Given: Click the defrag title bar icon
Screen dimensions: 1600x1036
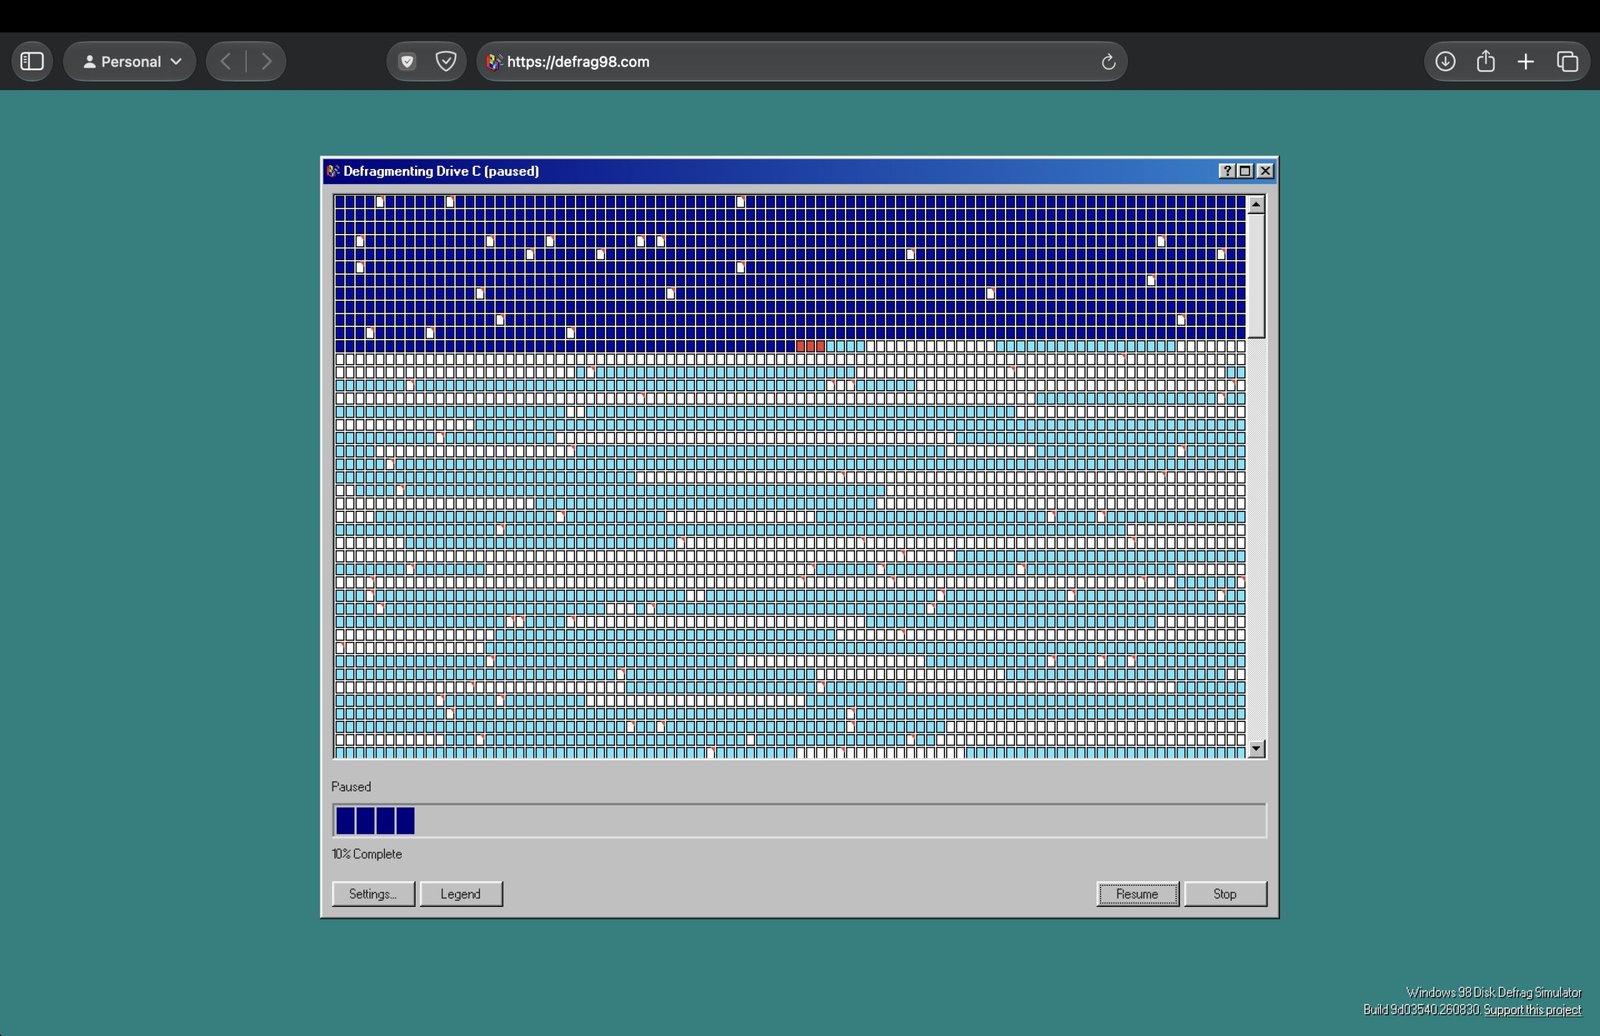Looking at the screenshot, I should tap(334, 171).
